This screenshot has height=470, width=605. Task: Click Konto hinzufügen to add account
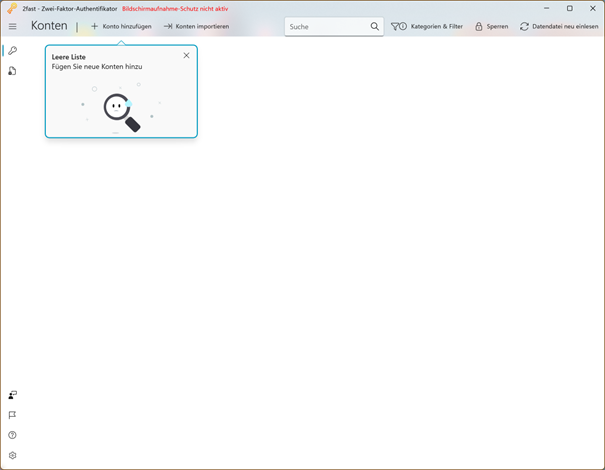(121, 26)
